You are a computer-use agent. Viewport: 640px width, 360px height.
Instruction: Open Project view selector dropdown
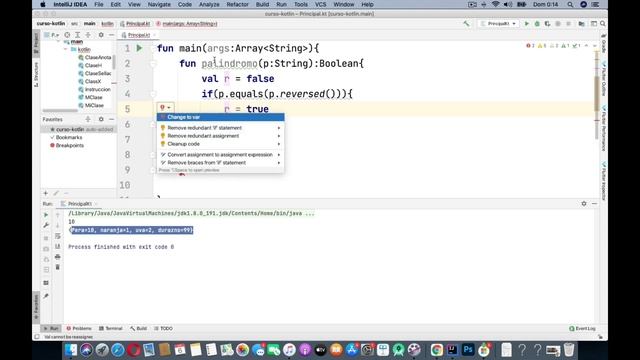(x=51, y=35)
